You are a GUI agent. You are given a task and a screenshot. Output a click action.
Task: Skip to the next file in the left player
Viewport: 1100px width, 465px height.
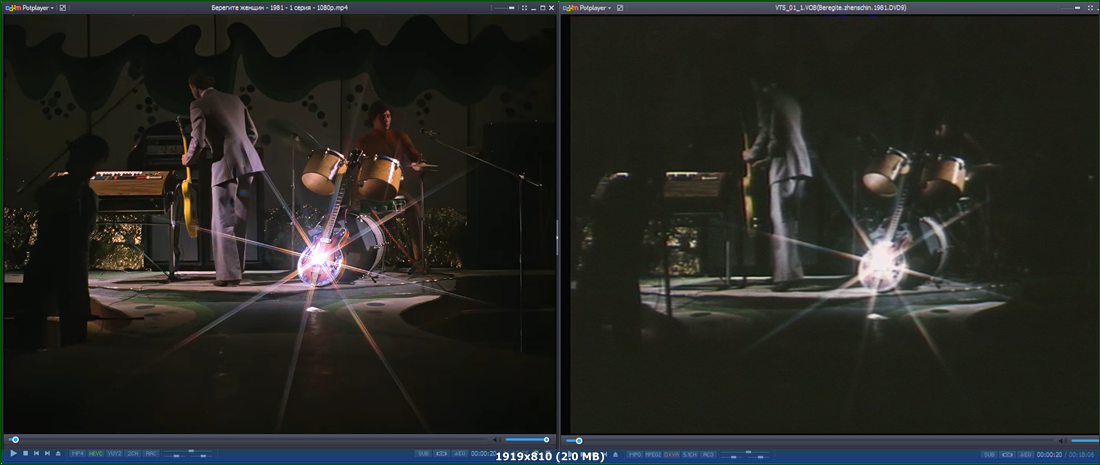pyautogui.click(x=47, y=454)
